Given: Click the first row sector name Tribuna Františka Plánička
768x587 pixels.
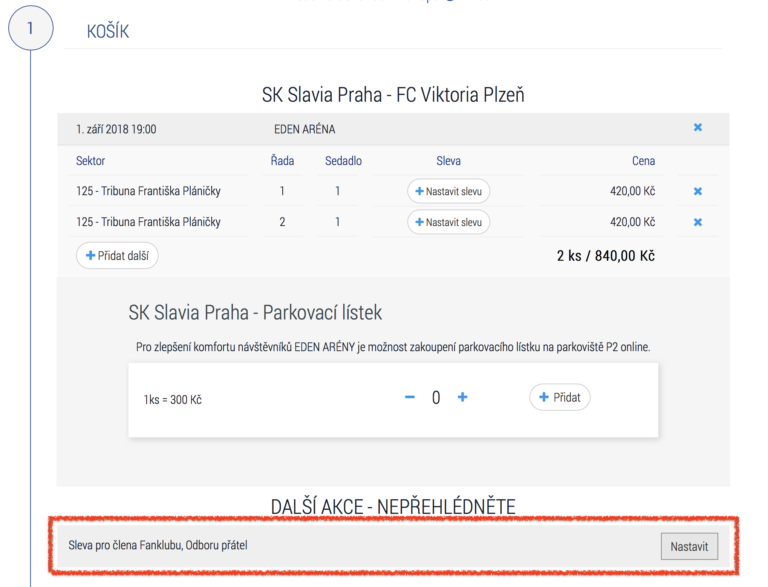Looking at the screenshot, I should coord(148,191).
